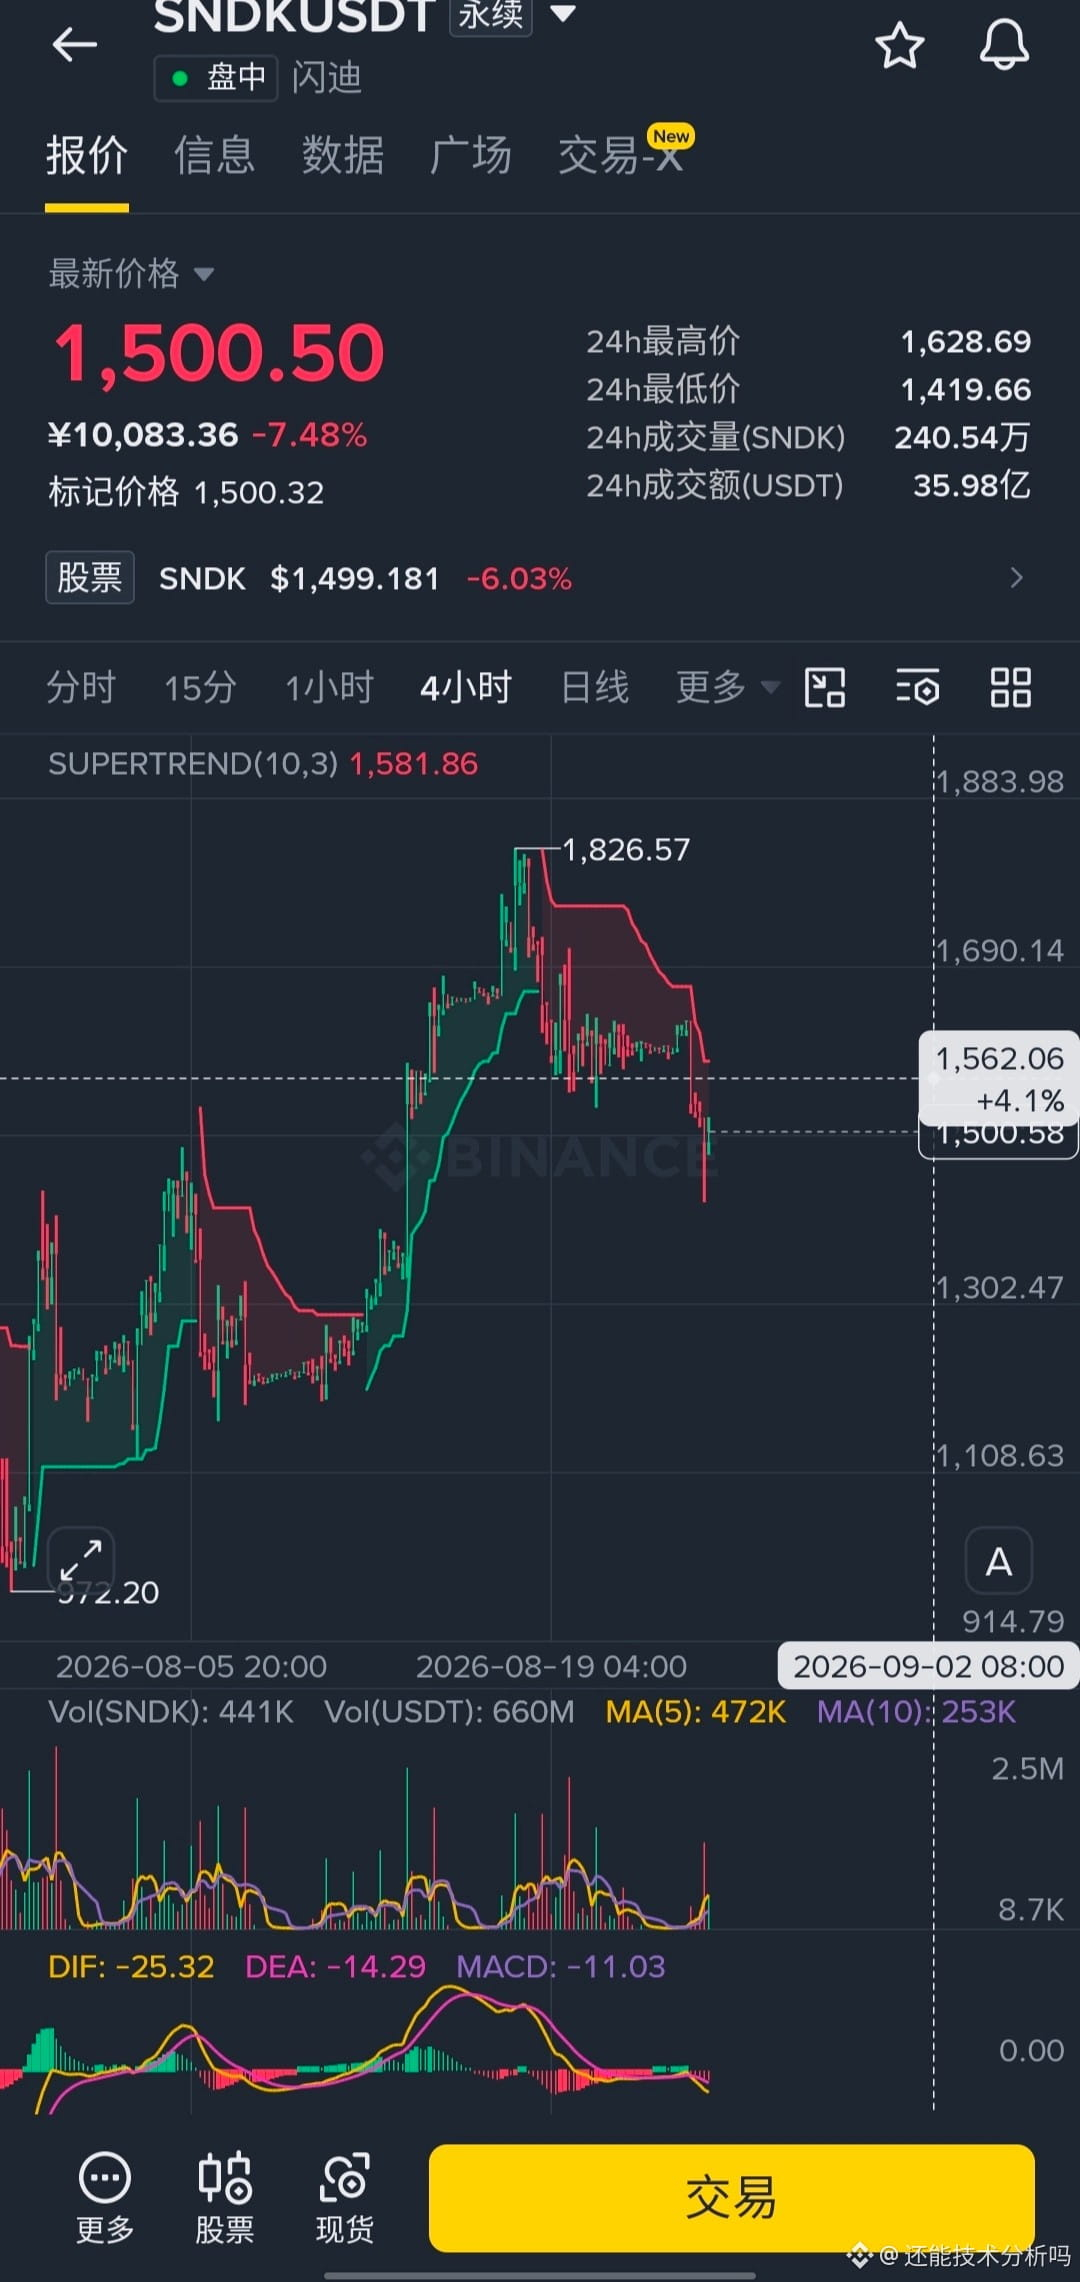Switch to 广场 tab

pos(471,157)
